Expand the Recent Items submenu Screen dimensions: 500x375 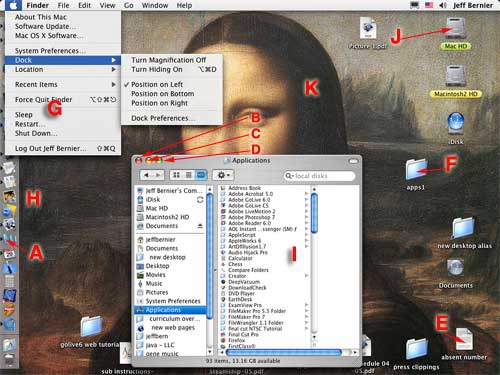(x=63, y=84)
